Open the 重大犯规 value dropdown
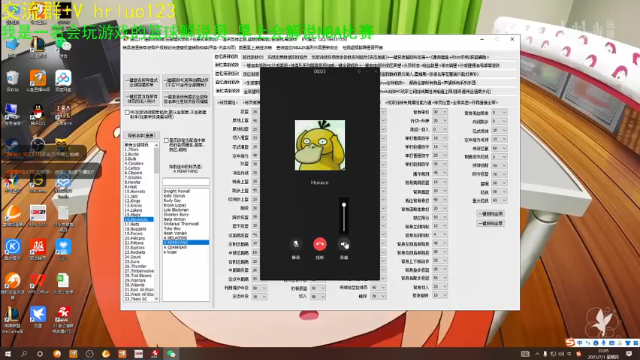The height and width of the screenshot is (360, 640). pos(499,200)
